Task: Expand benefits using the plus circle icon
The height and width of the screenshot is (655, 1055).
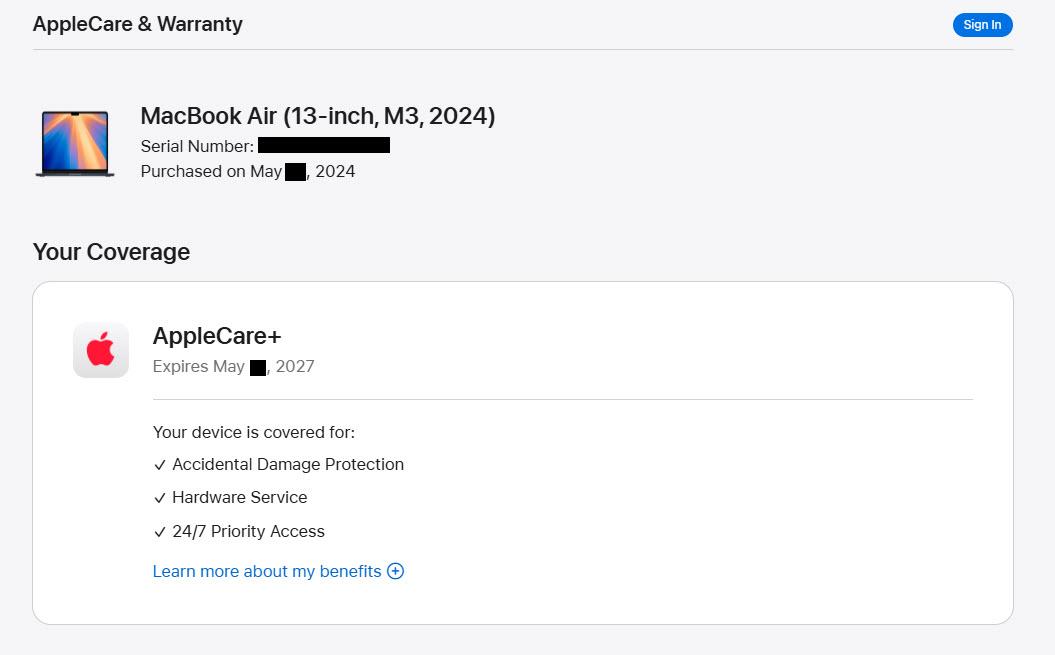Action: (x=396, y=571)
